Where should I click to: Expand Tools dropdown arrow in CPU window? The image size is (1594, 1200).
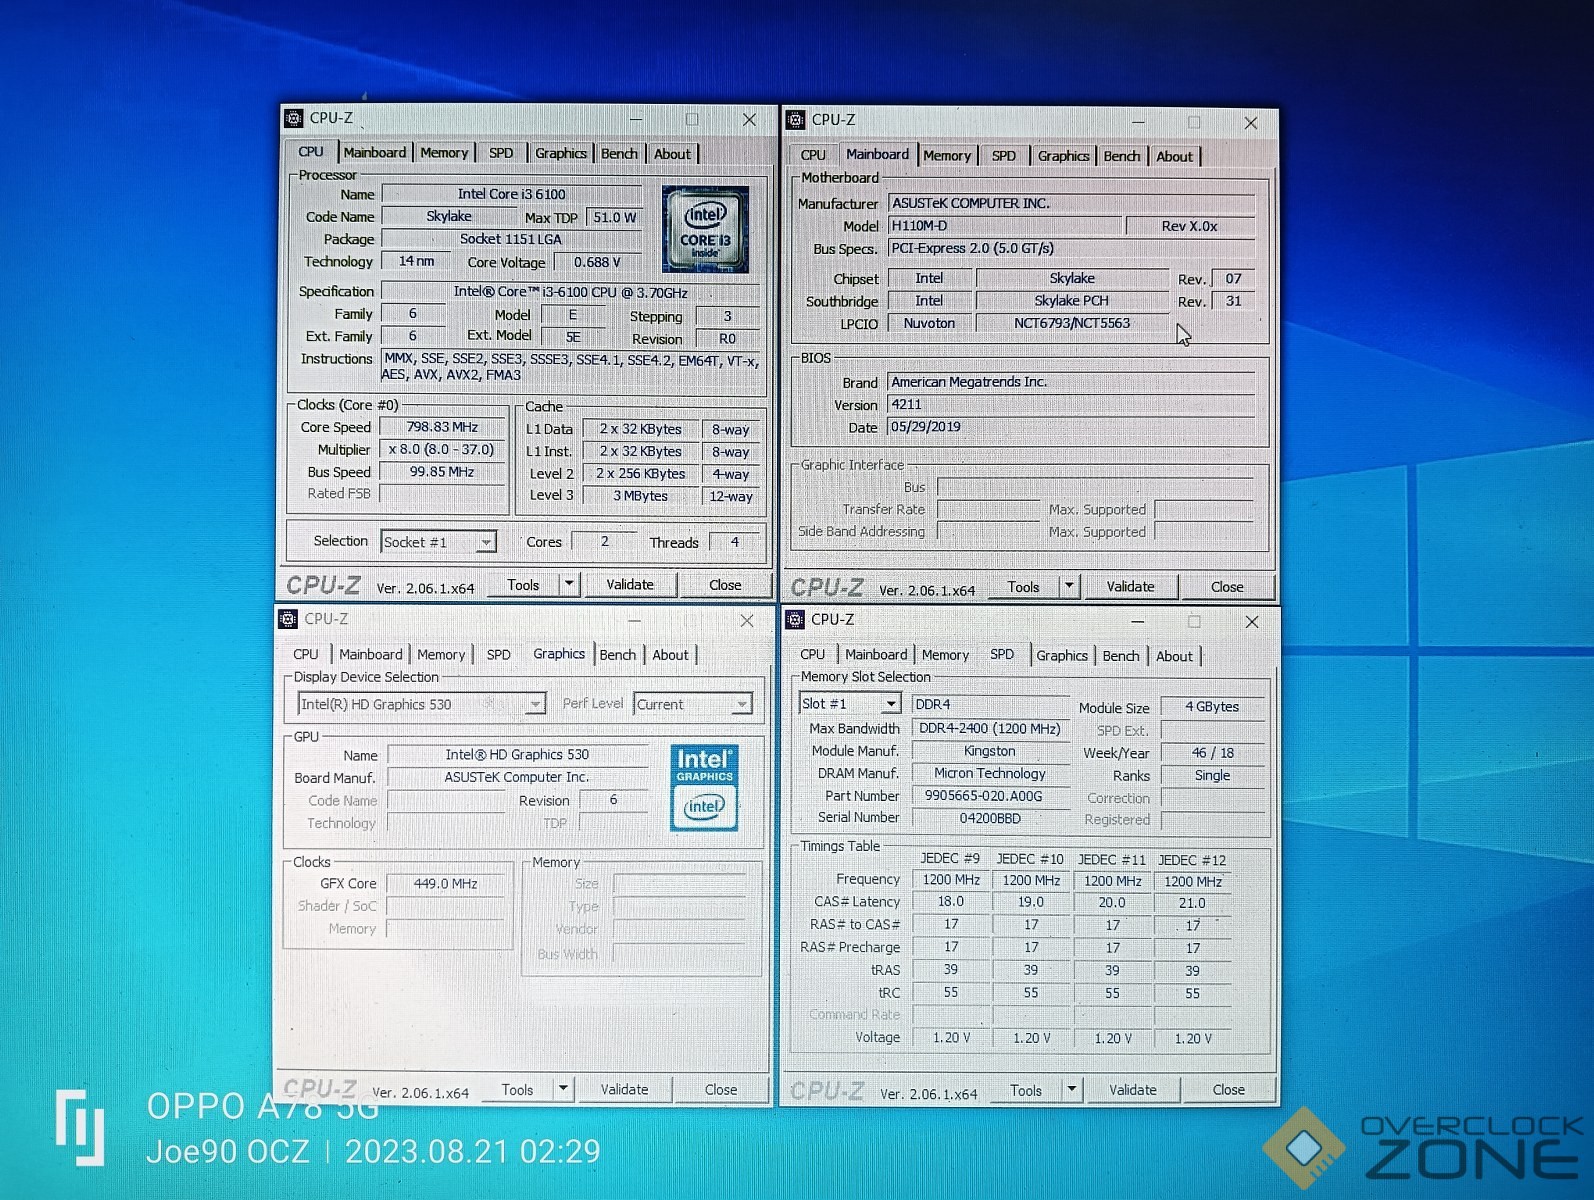(x=569, y=584)
